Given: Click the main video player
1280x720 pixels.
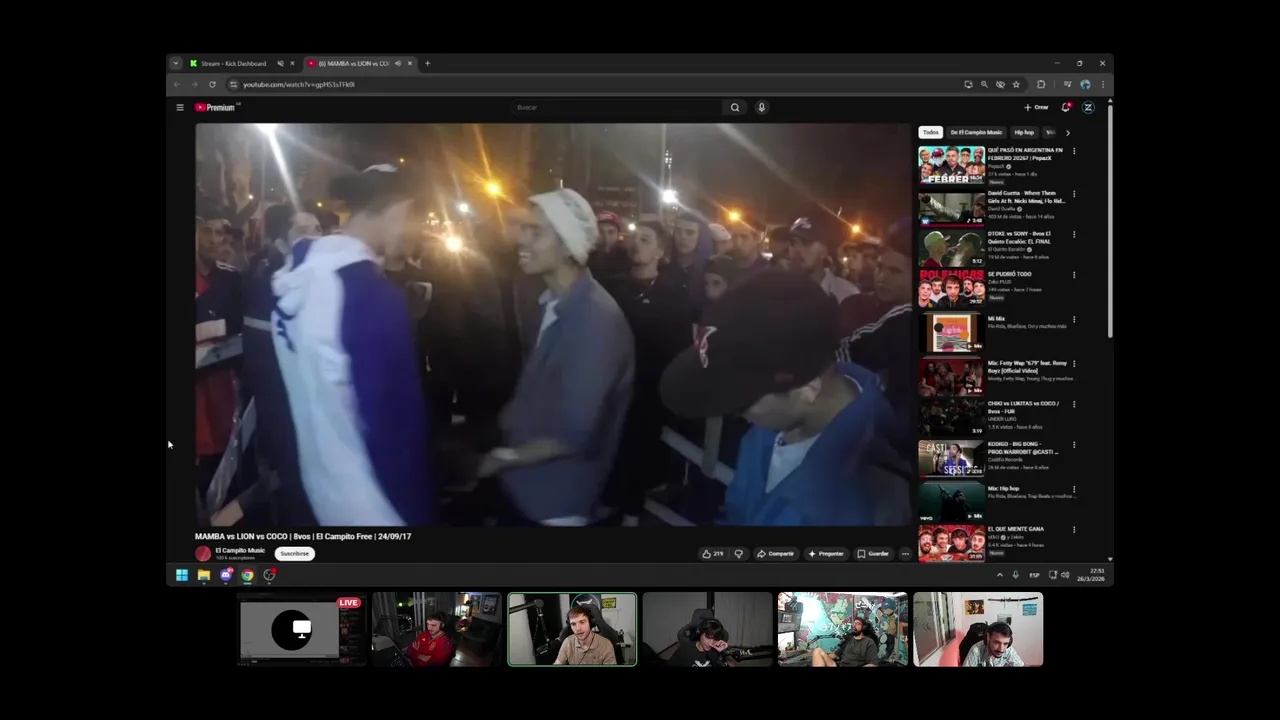Looking at the screenshot, I should tap(553, 324).
